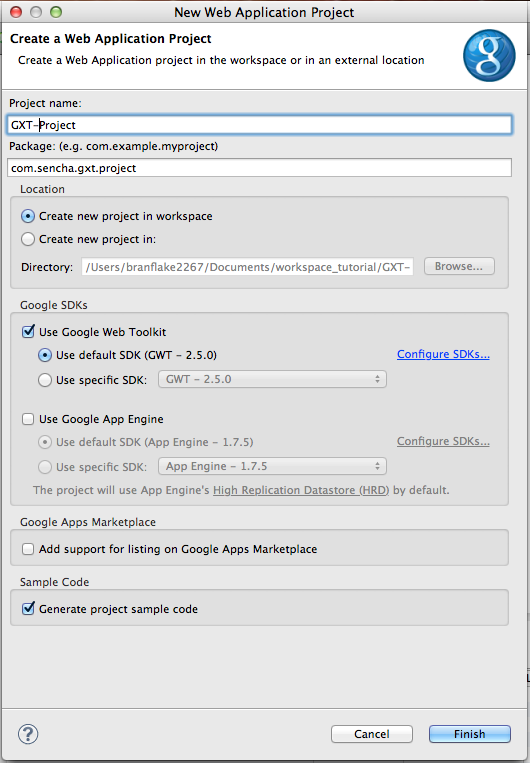Click the Create a Web Application Project heading

(x=110, y=38)
